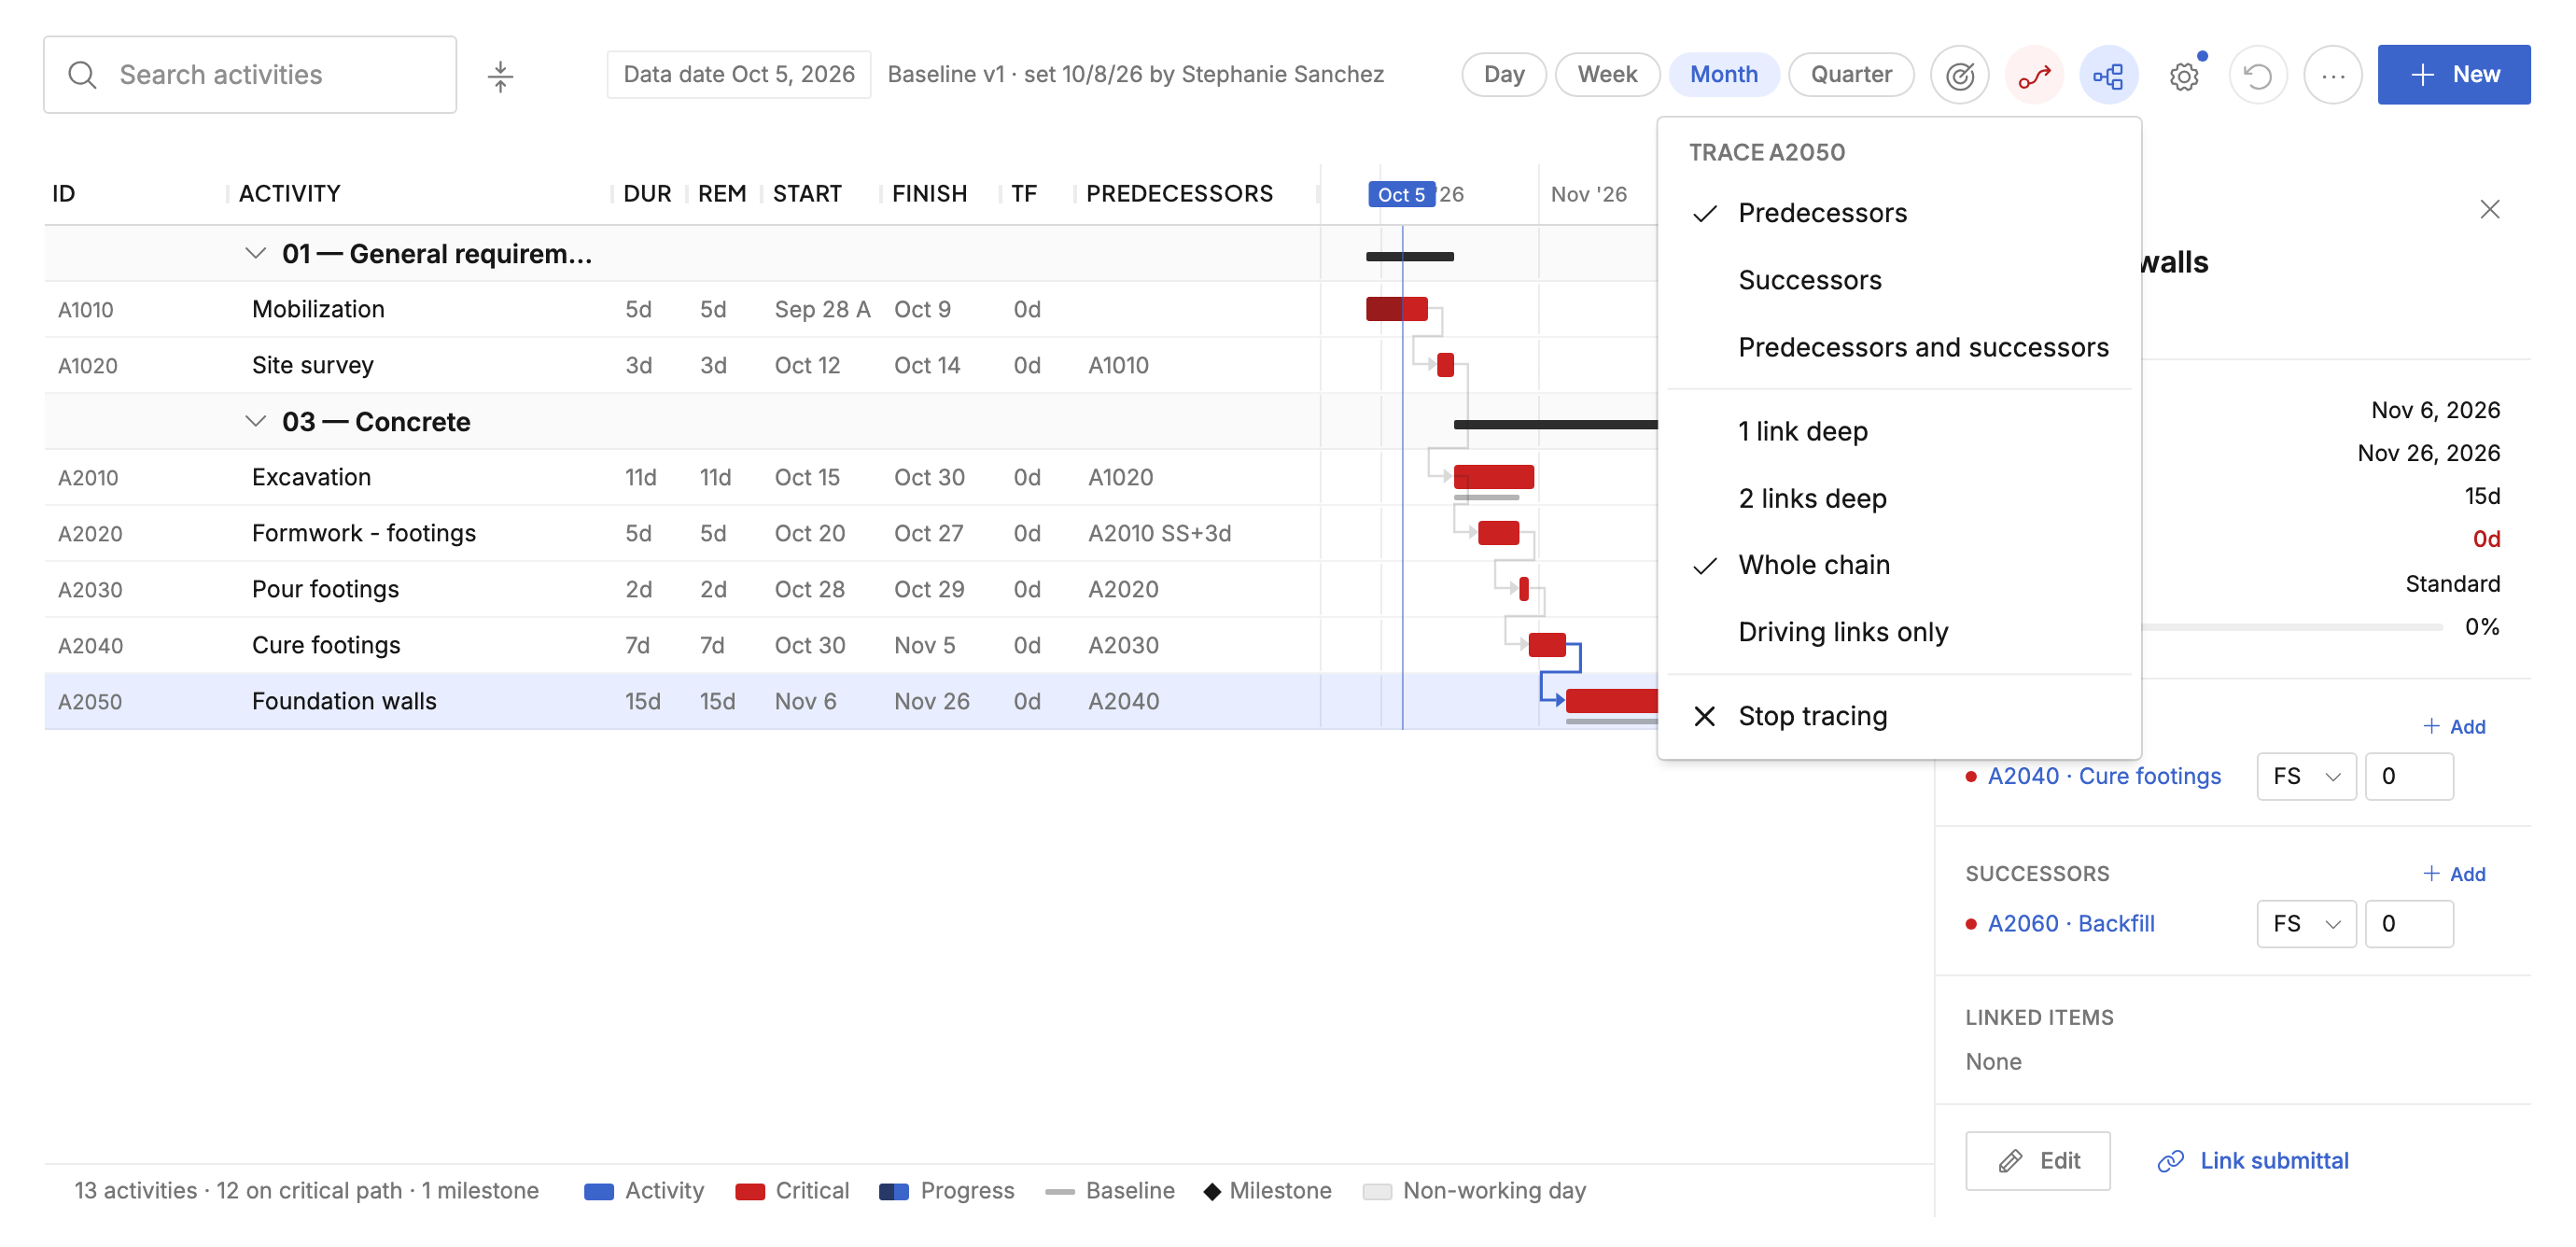This screenshot has width=2576, height=1247.
Task: Click the Cure footings Gantt bar
Action: 1546,645
